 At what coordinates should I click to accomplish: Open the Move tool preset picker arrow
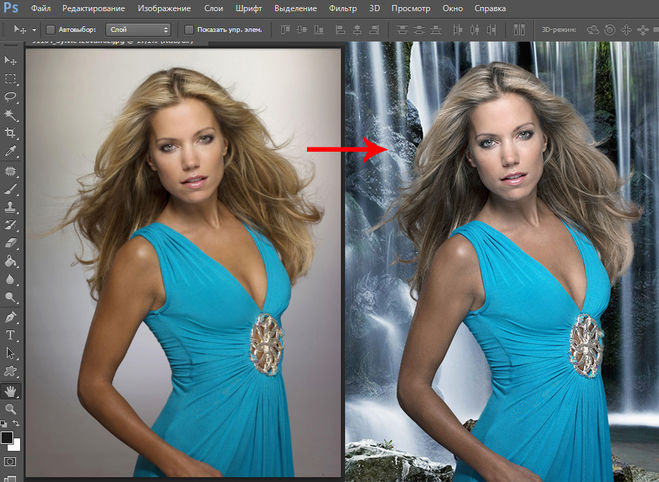click(x=34, y=30)
